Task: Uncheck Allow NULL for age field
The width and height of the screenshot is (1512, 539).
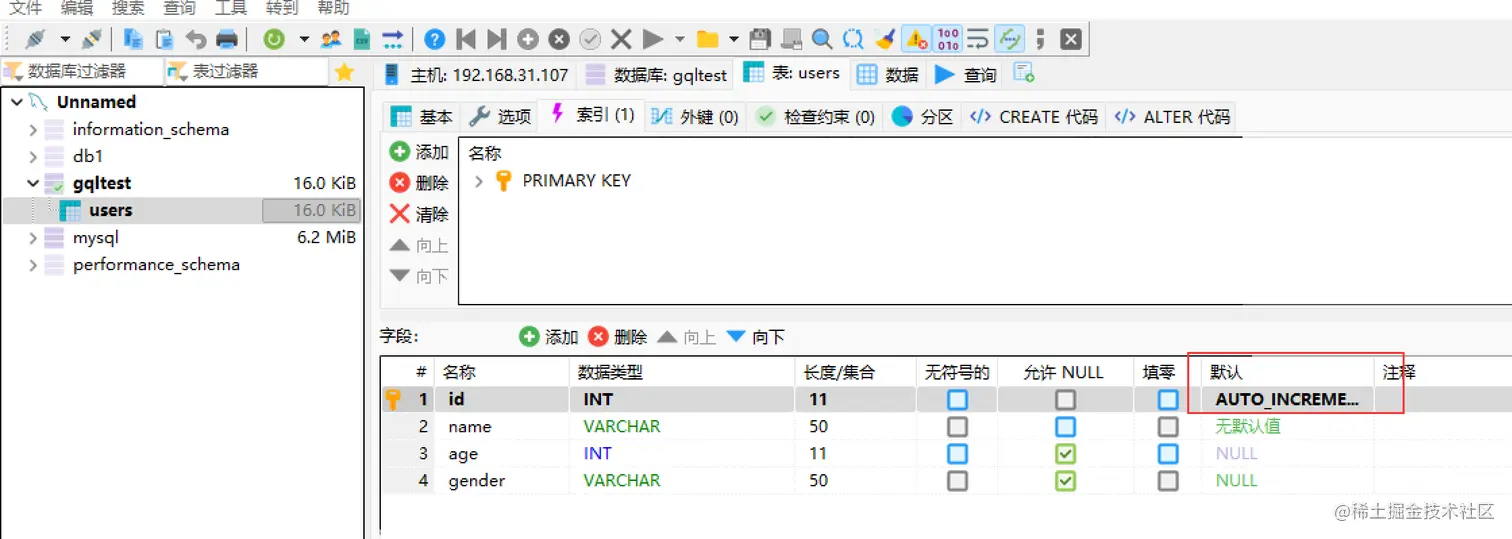Action: (x=1066, y=453)
